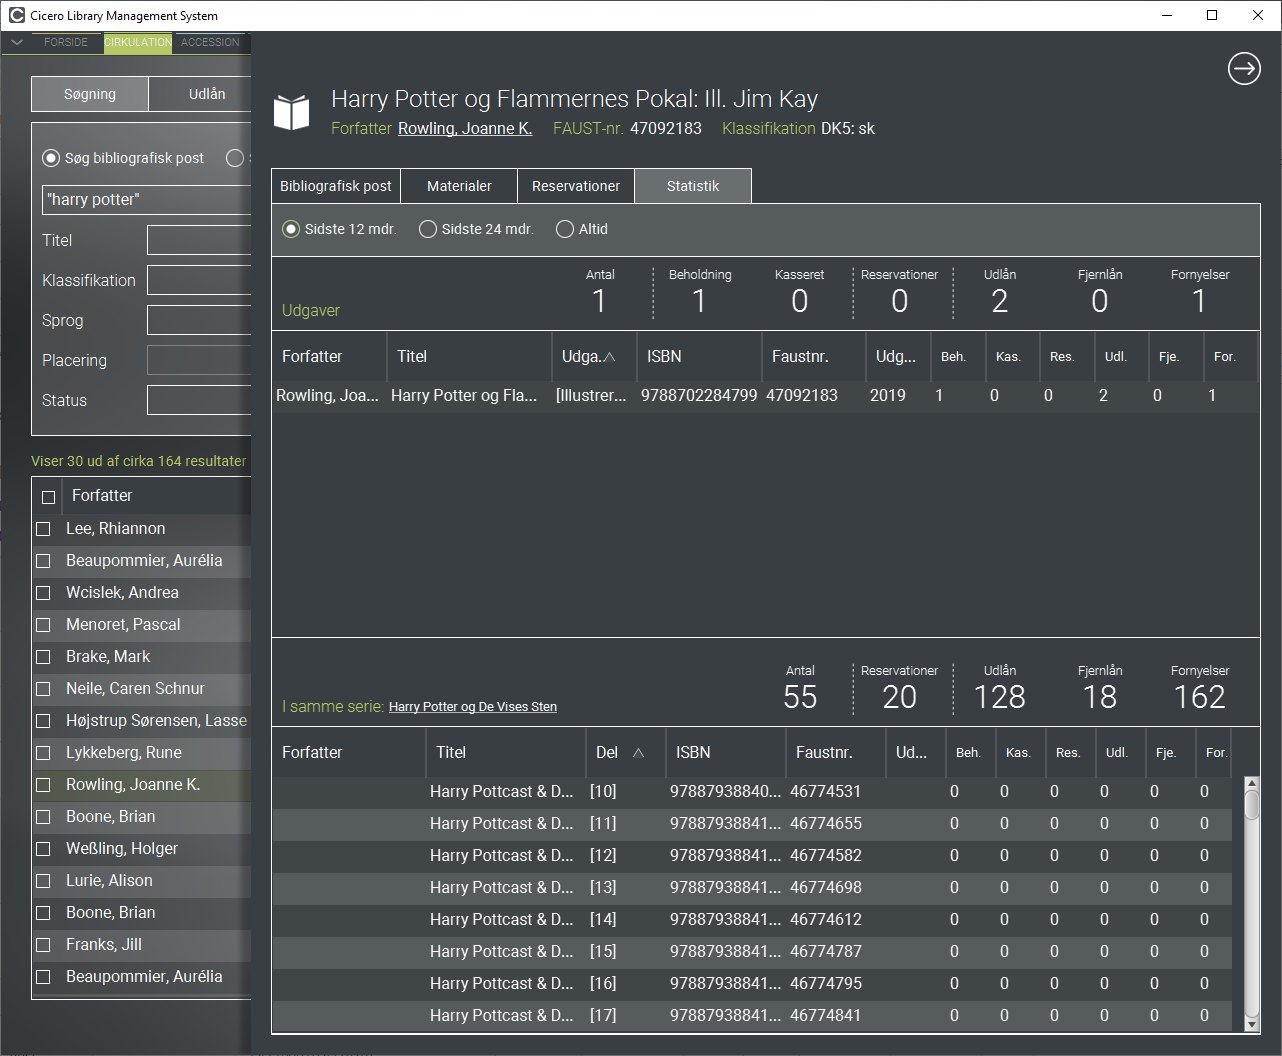The image size is (1282, 1056).
Task: Check the box for Lykkeberg, Rune
Action: [x=43, y=753]
